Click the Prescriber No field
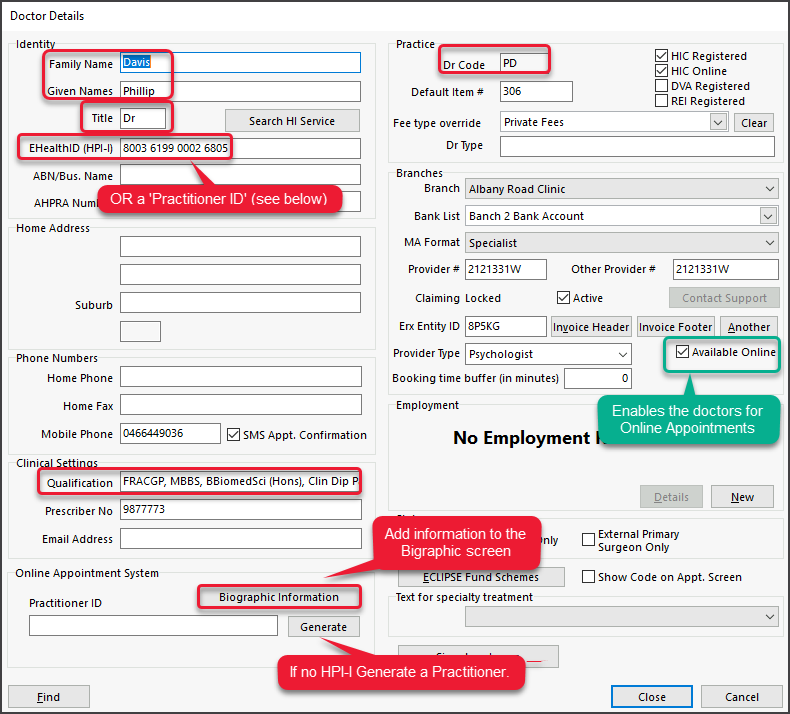Viewport: 790px width, 714px height. tap(241, 510)
